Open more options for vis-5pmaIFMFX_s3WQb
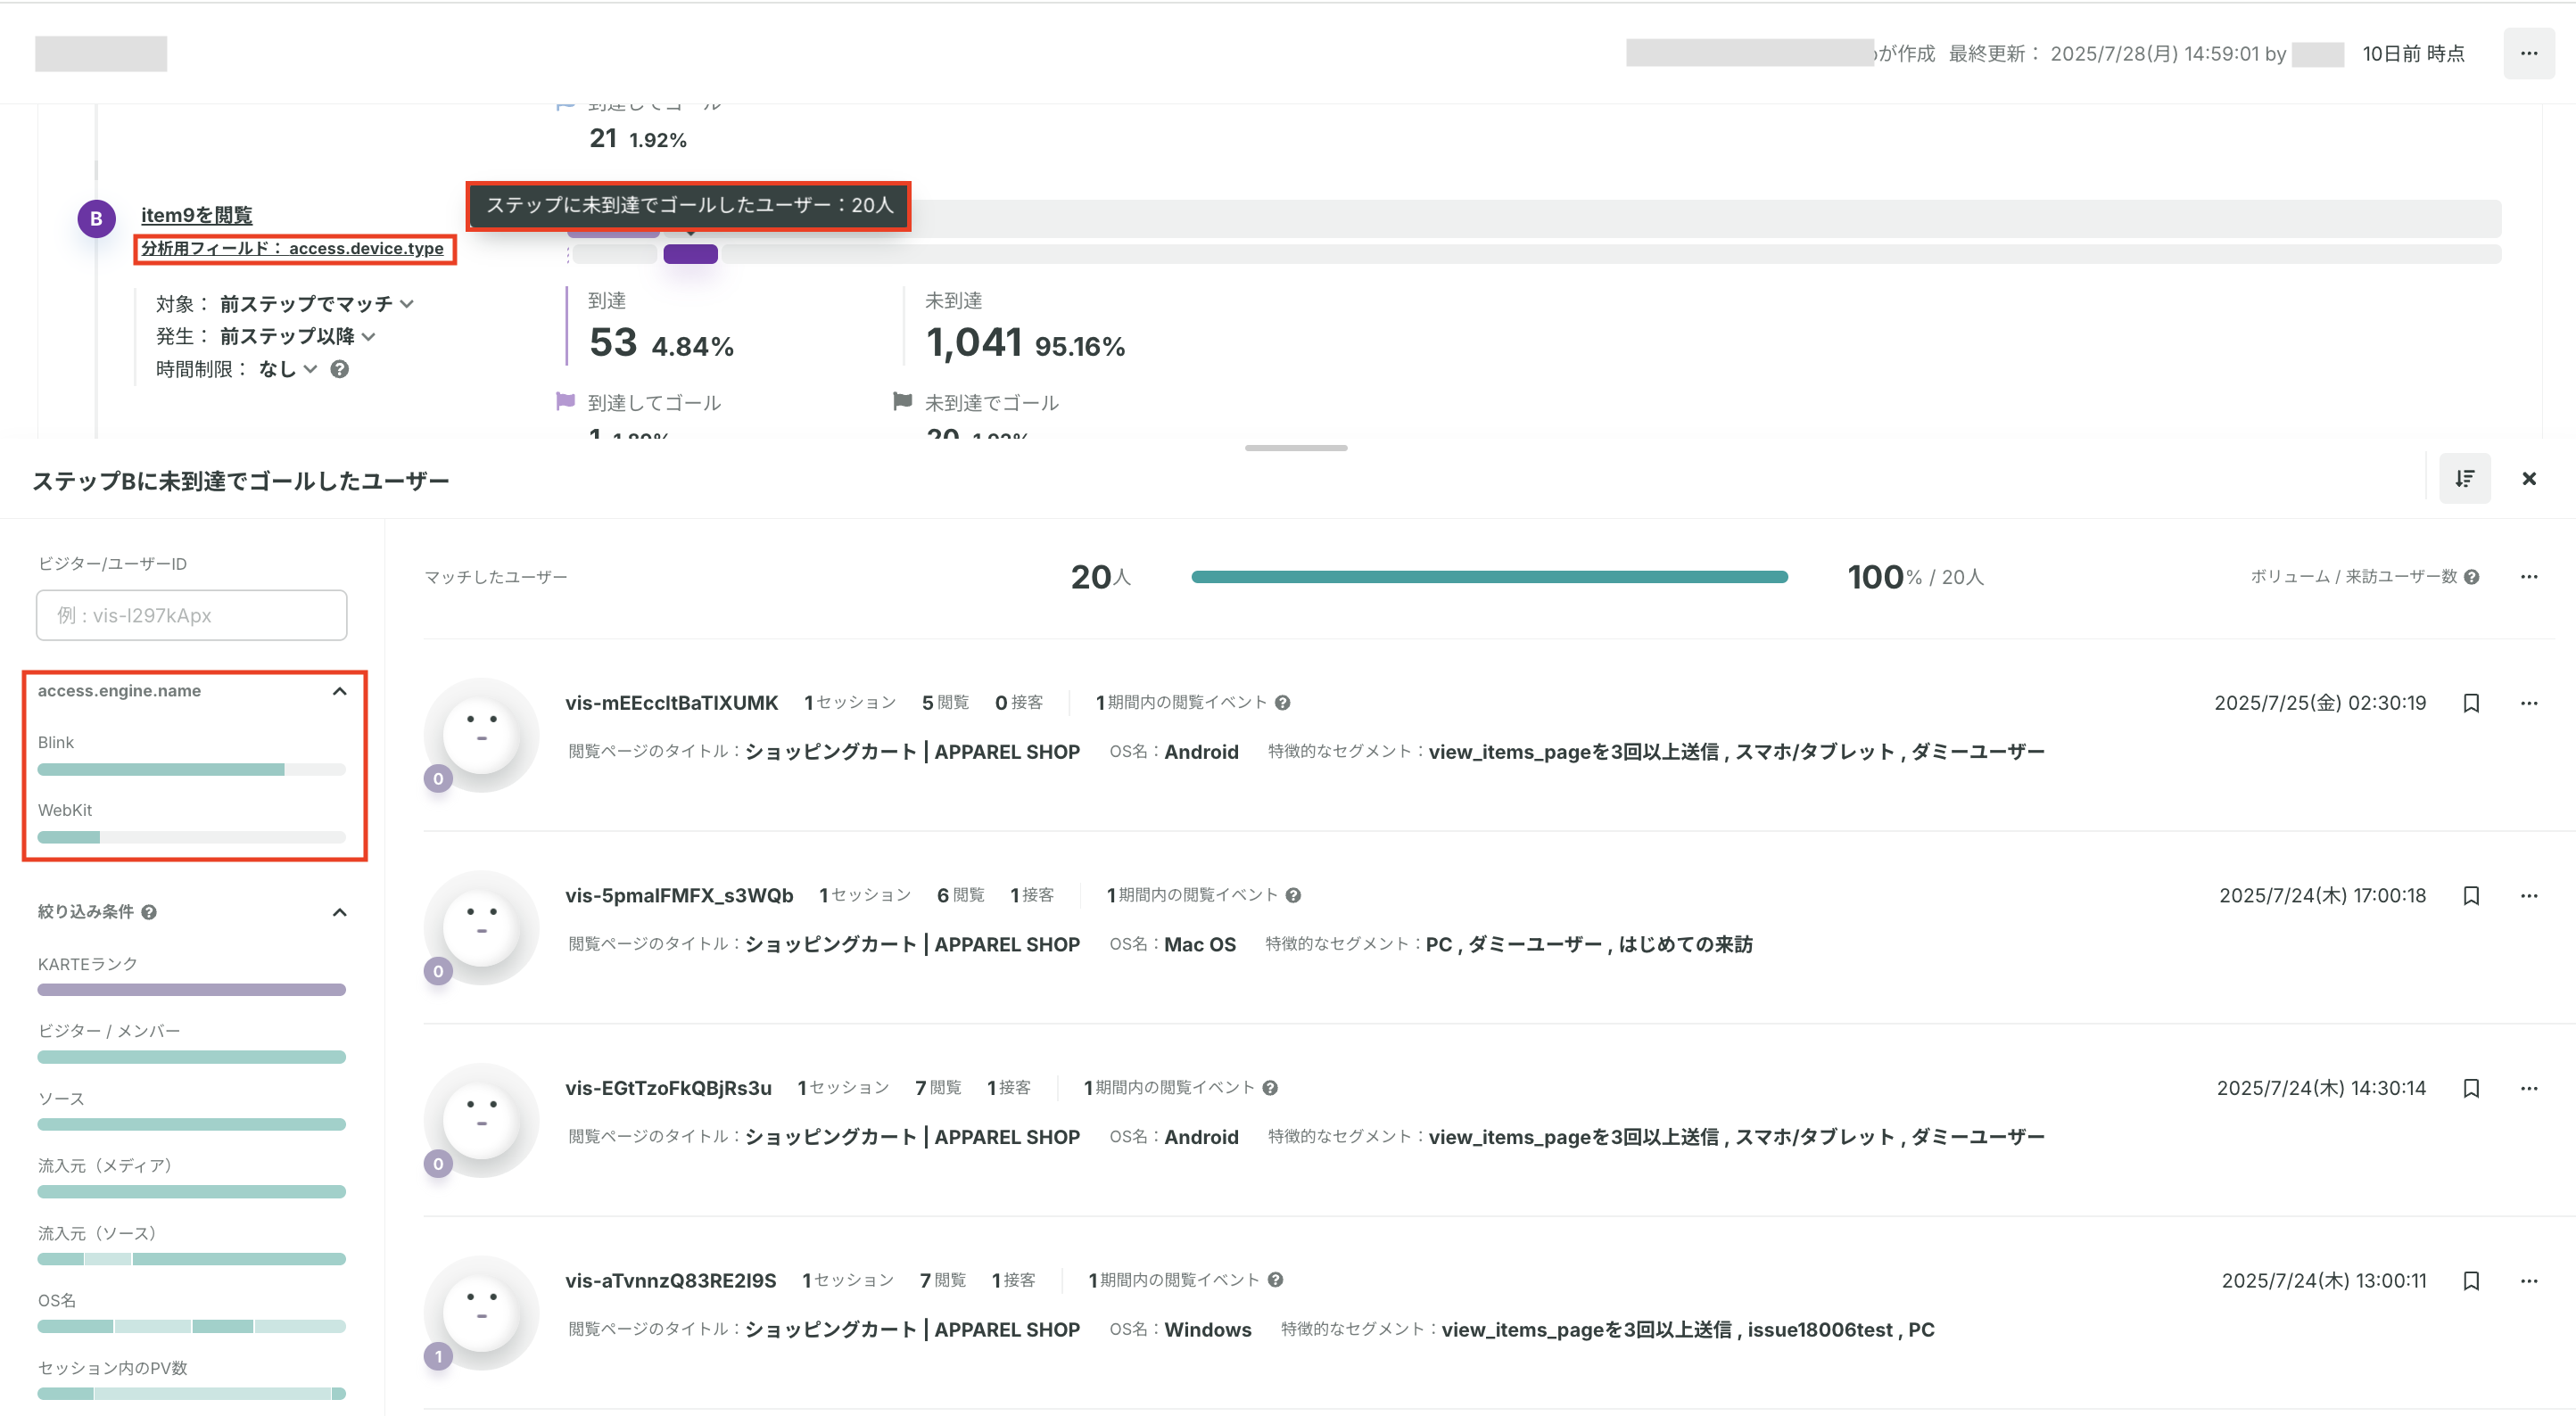2576x1416 pixels. tap(2529, 896)
